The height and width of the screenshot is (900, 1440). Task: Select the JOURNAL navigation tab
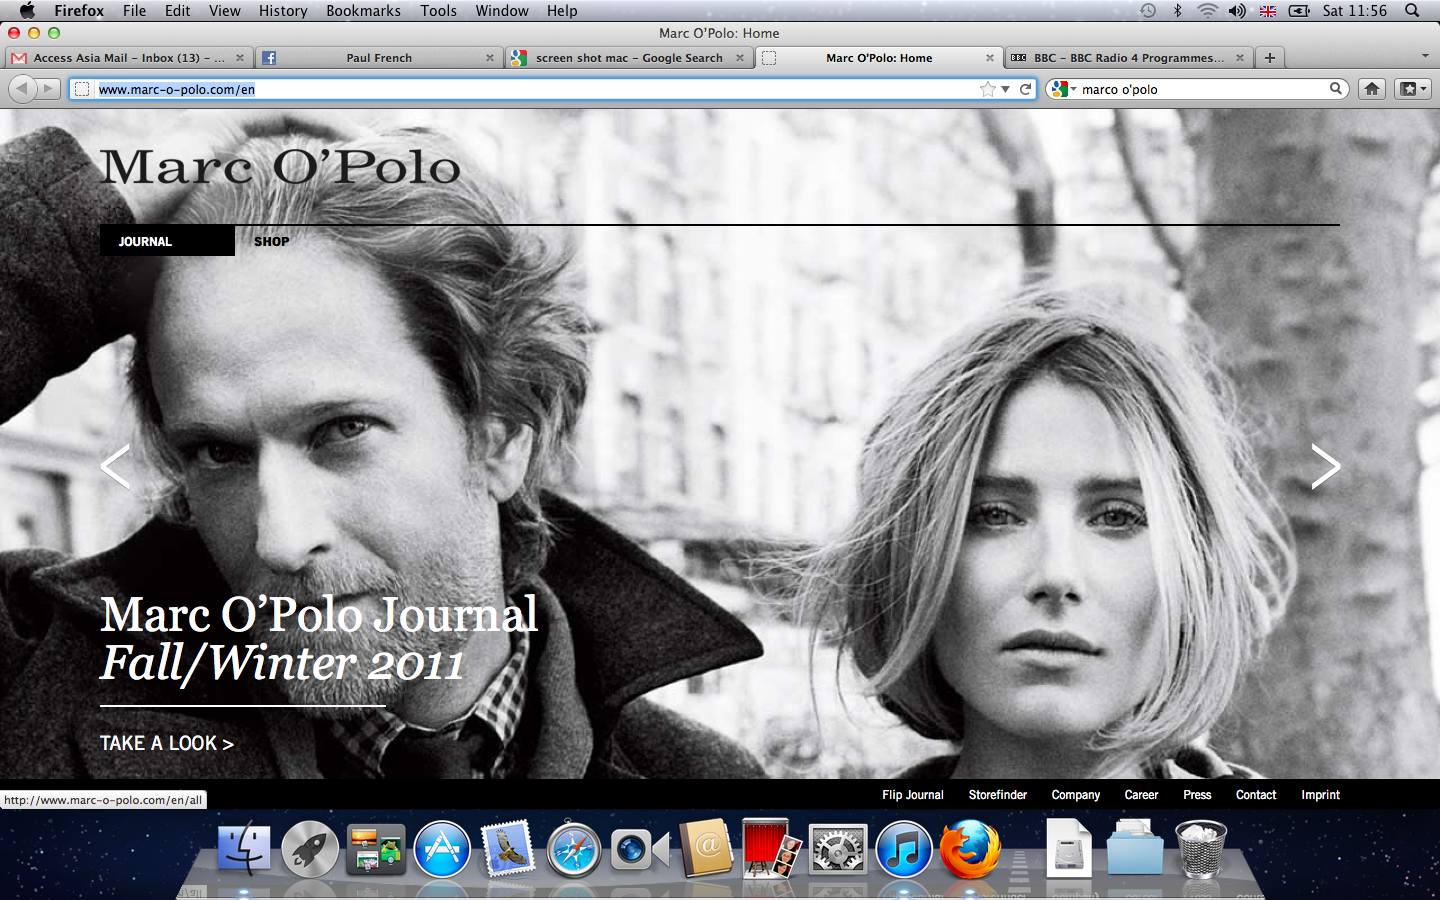(167, 241)
